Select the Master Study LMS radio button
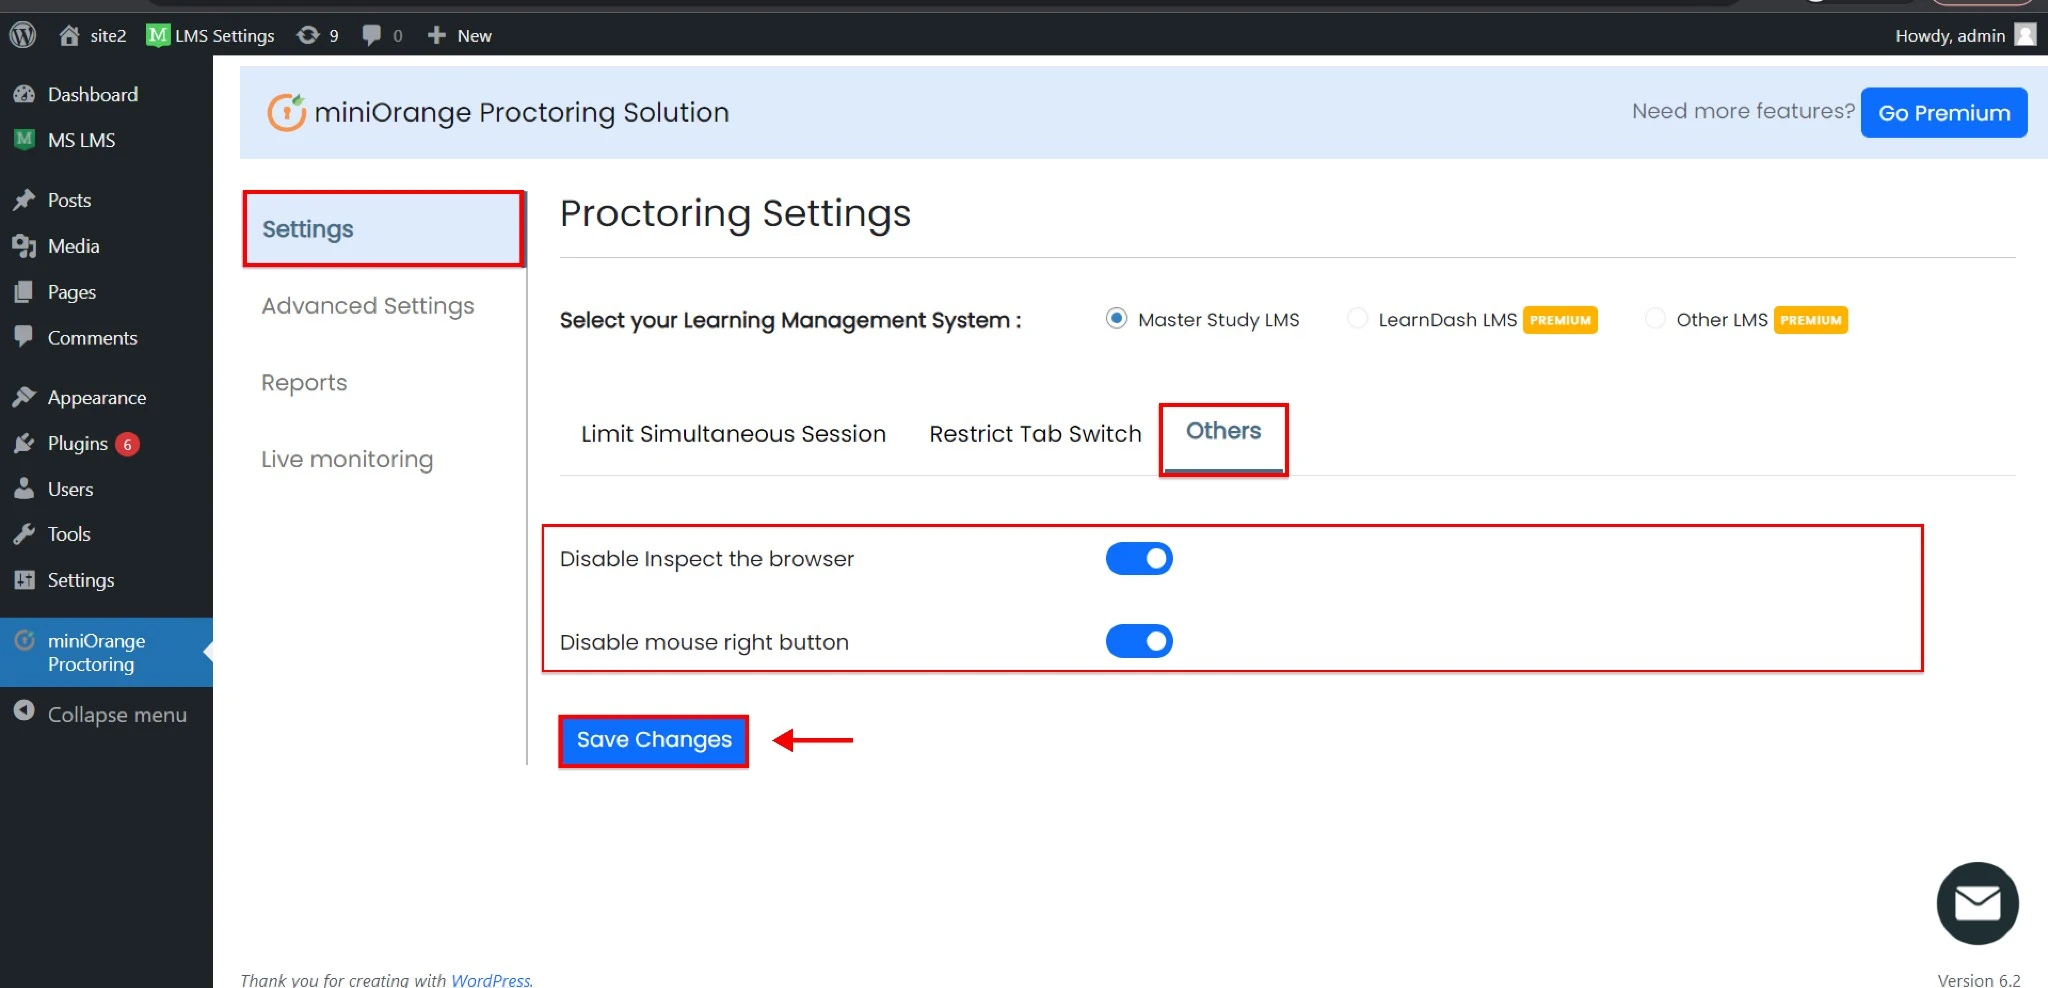 (1116, 318)
